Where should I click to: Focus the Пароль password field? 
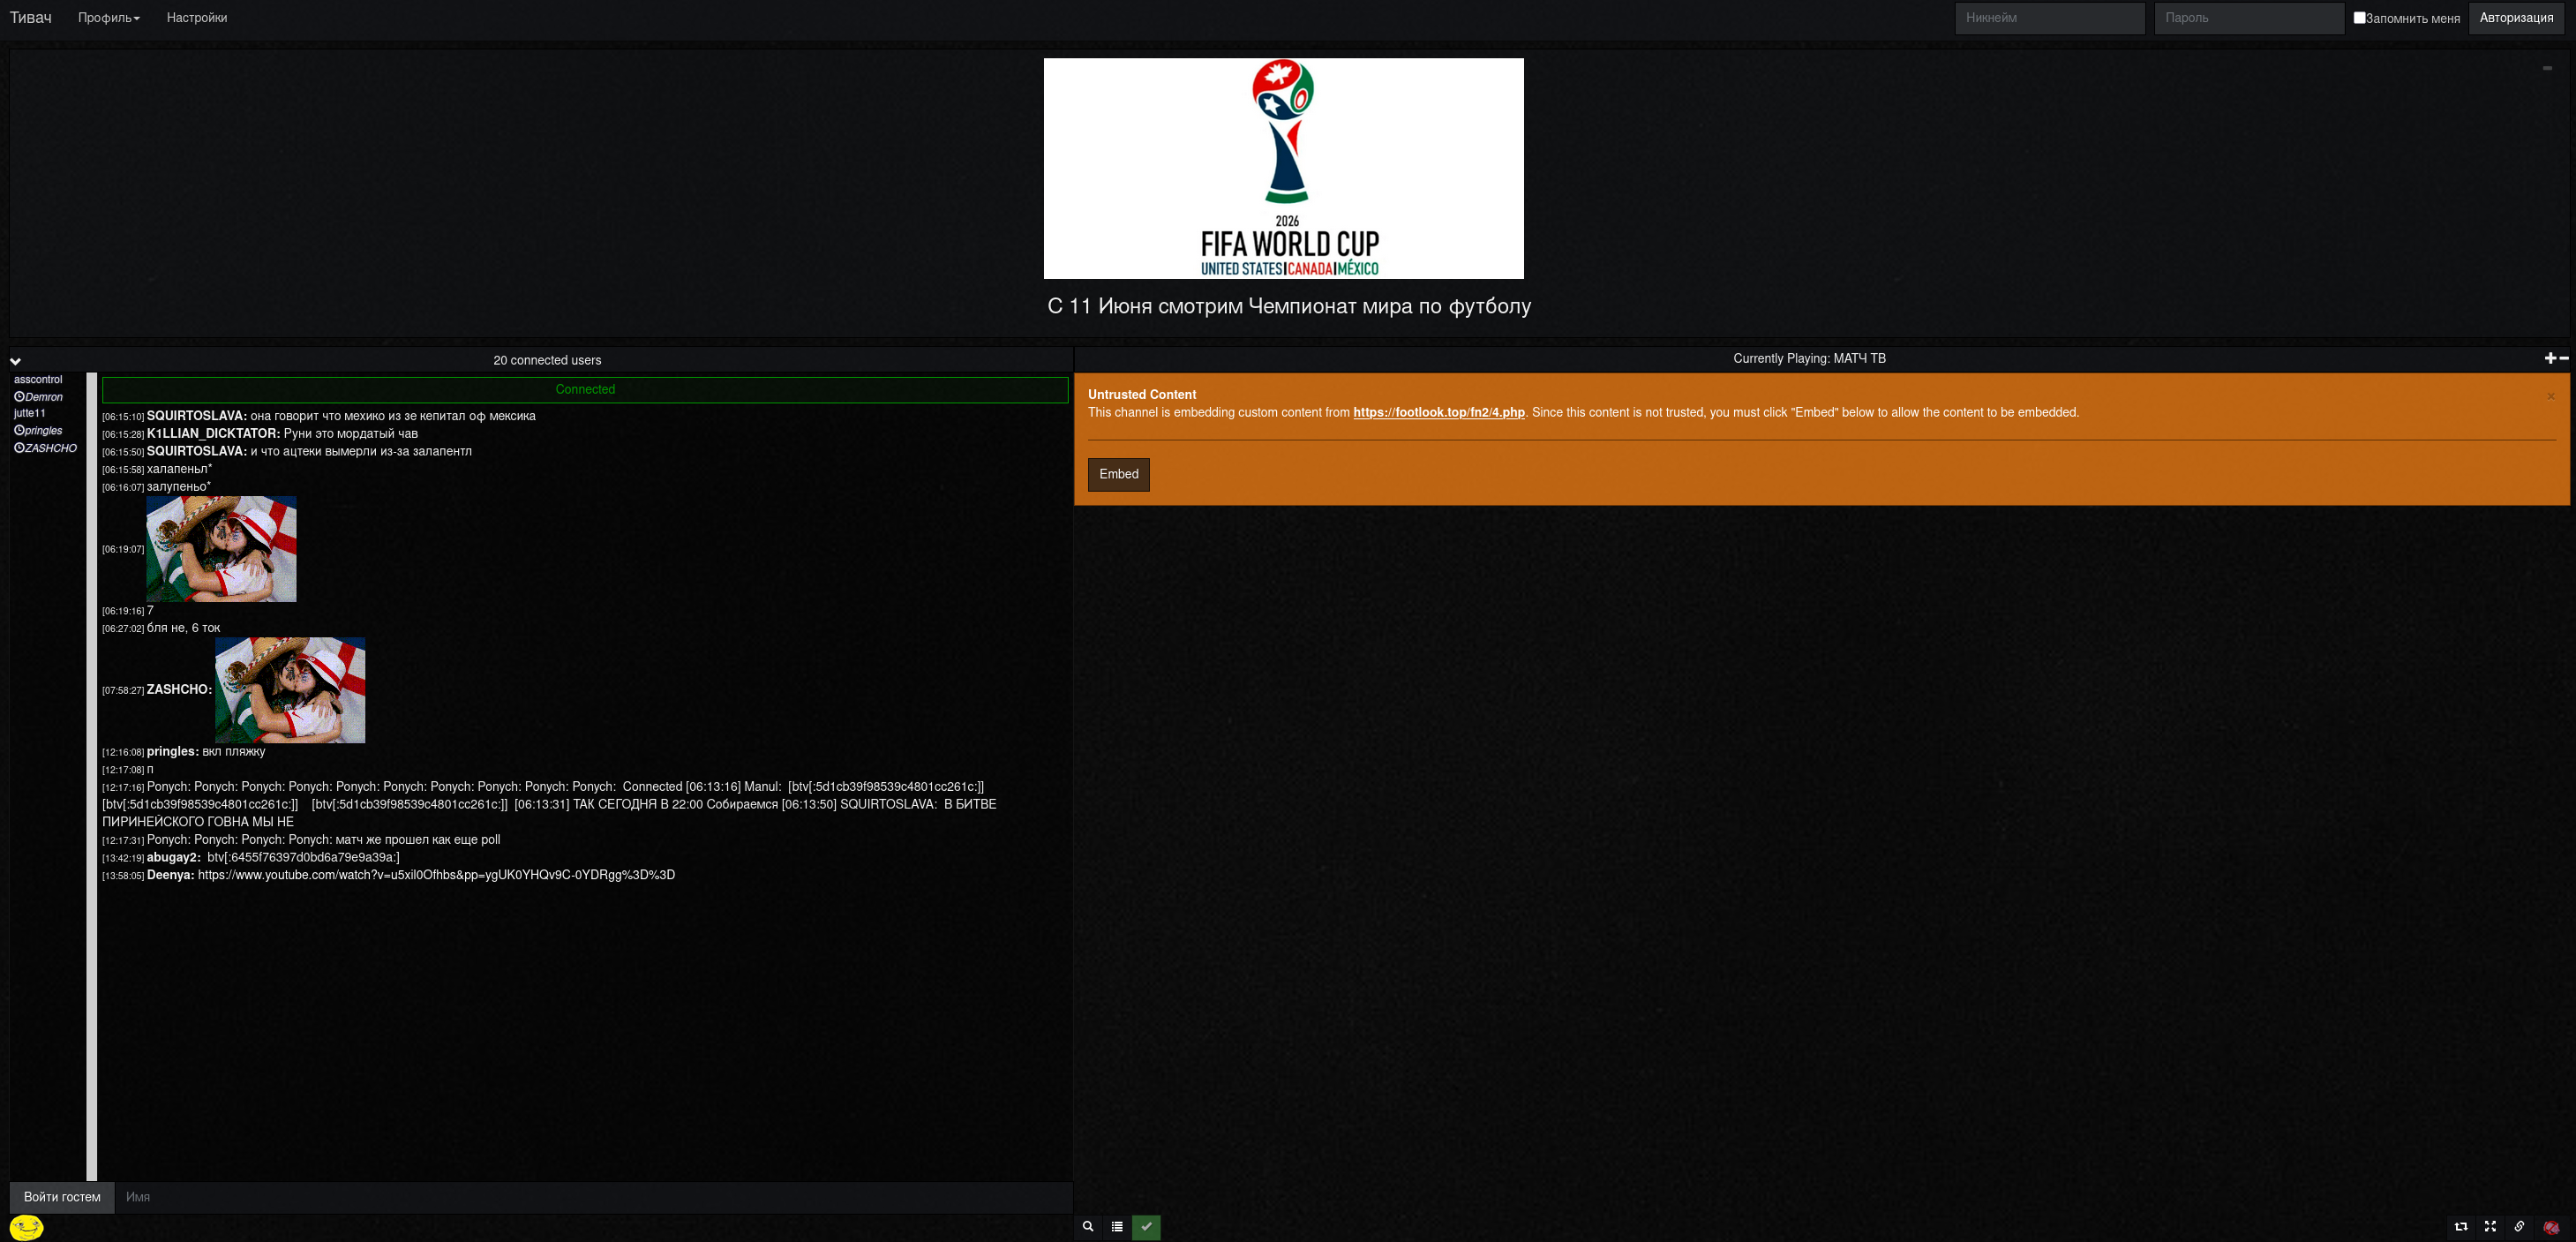[2249, 18]
